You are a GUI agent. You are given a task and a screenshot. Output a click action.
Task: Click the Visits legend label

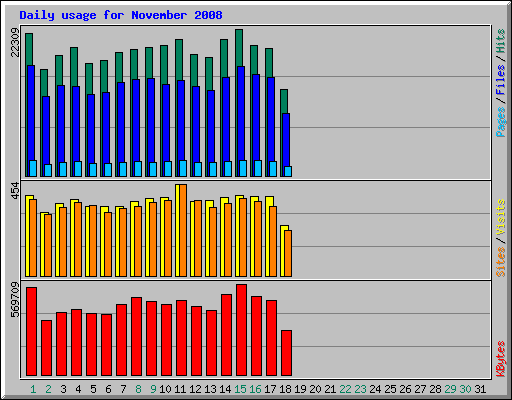point(500,218)
